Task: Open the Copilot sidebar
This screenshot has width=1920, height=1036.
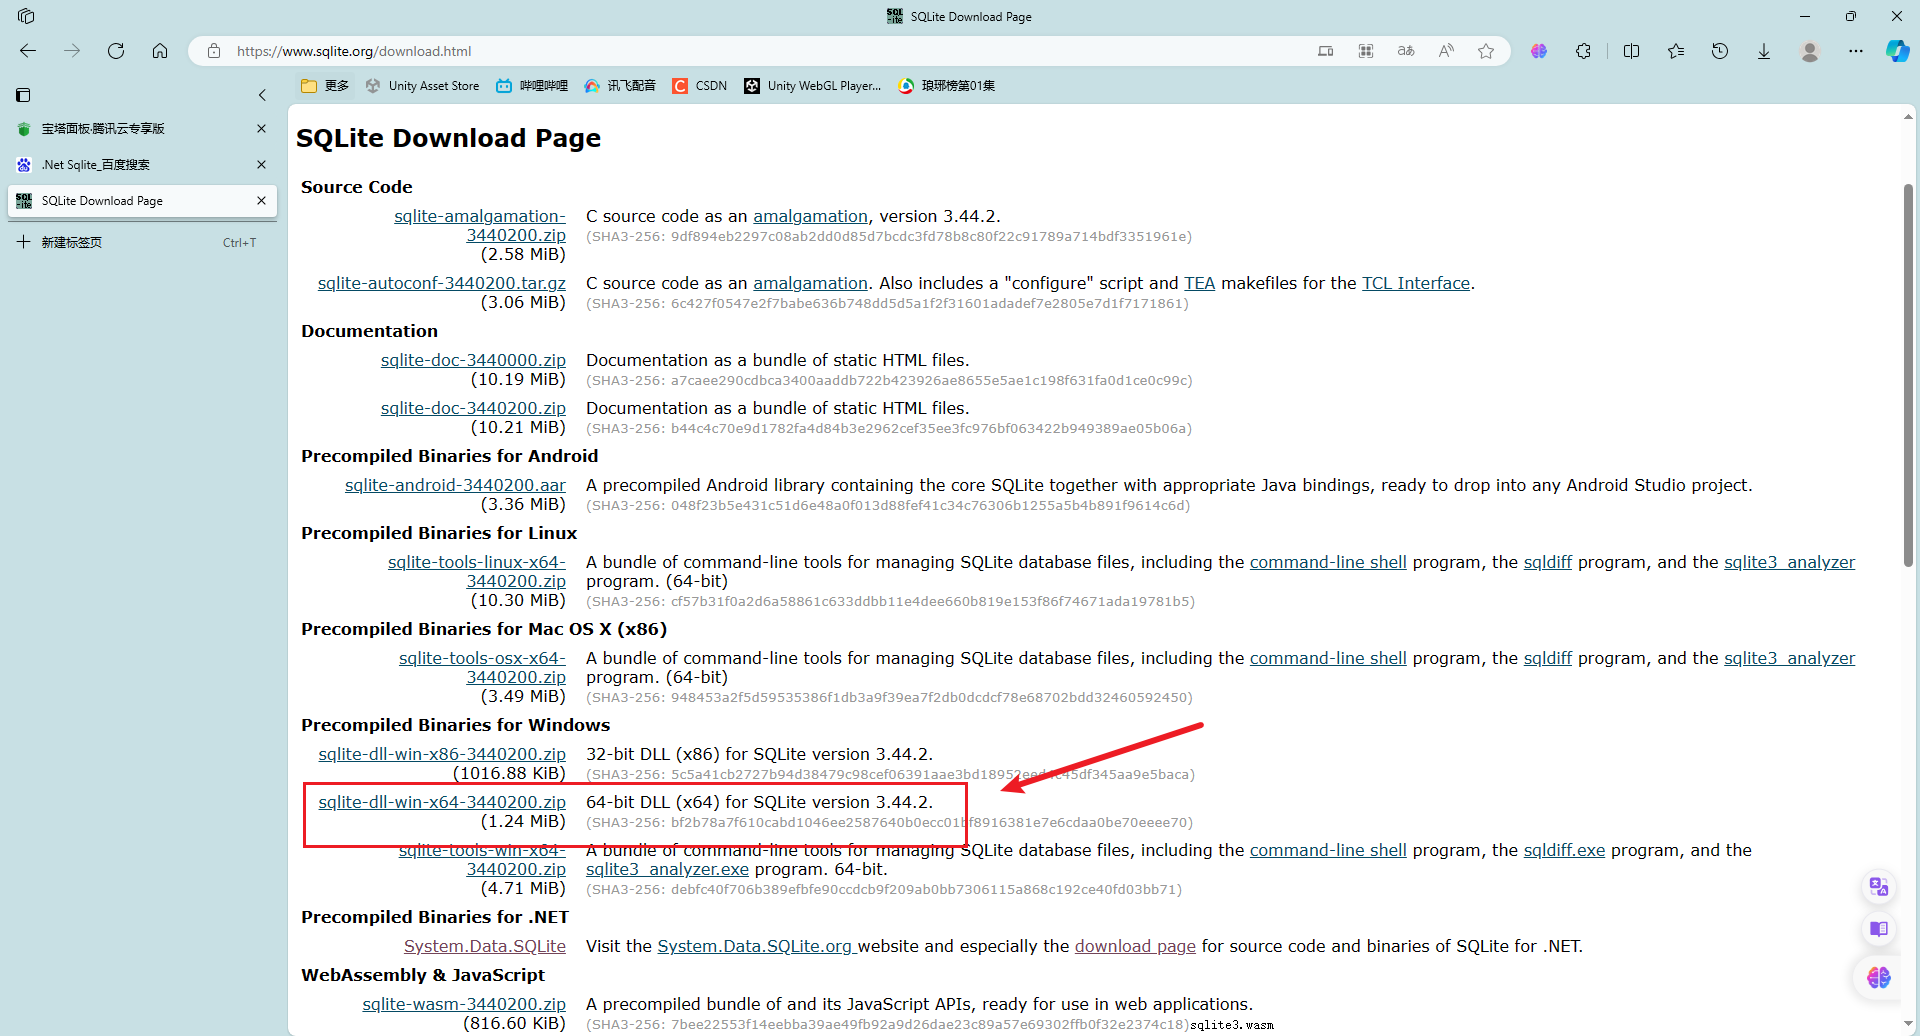Action: point(1897,51)
